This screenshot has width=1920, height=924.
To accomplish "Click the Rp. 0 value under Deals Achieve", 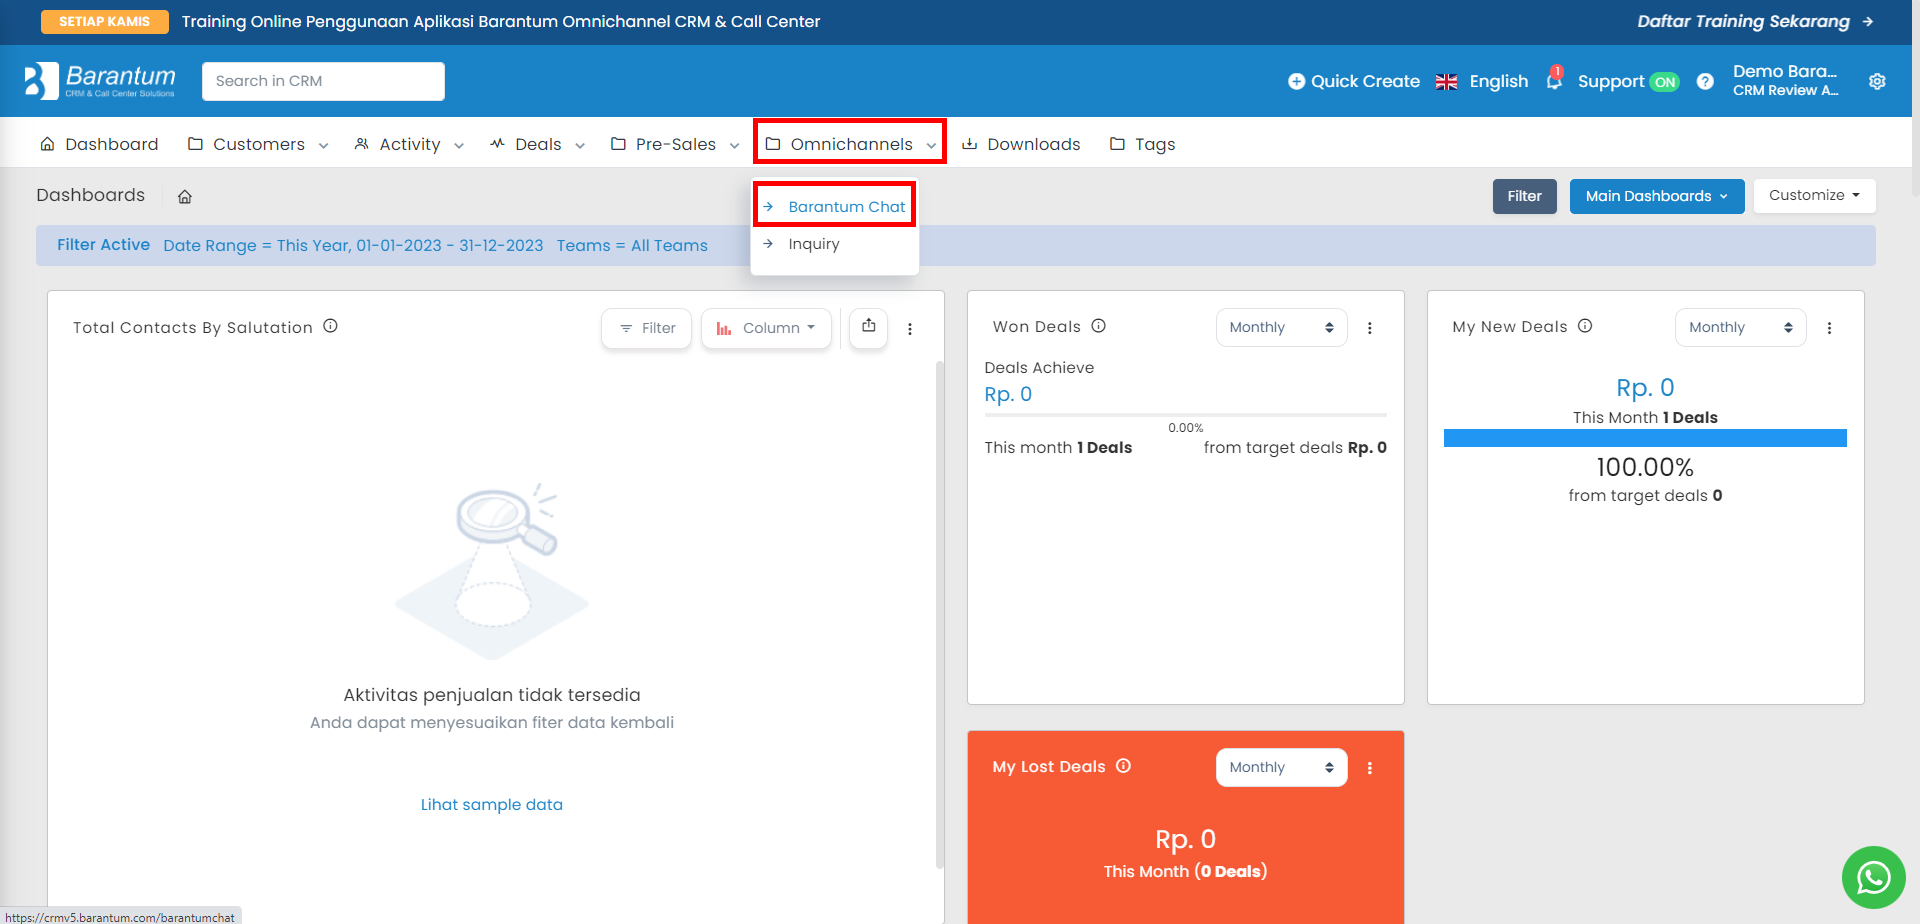I will coord(1008,395).
